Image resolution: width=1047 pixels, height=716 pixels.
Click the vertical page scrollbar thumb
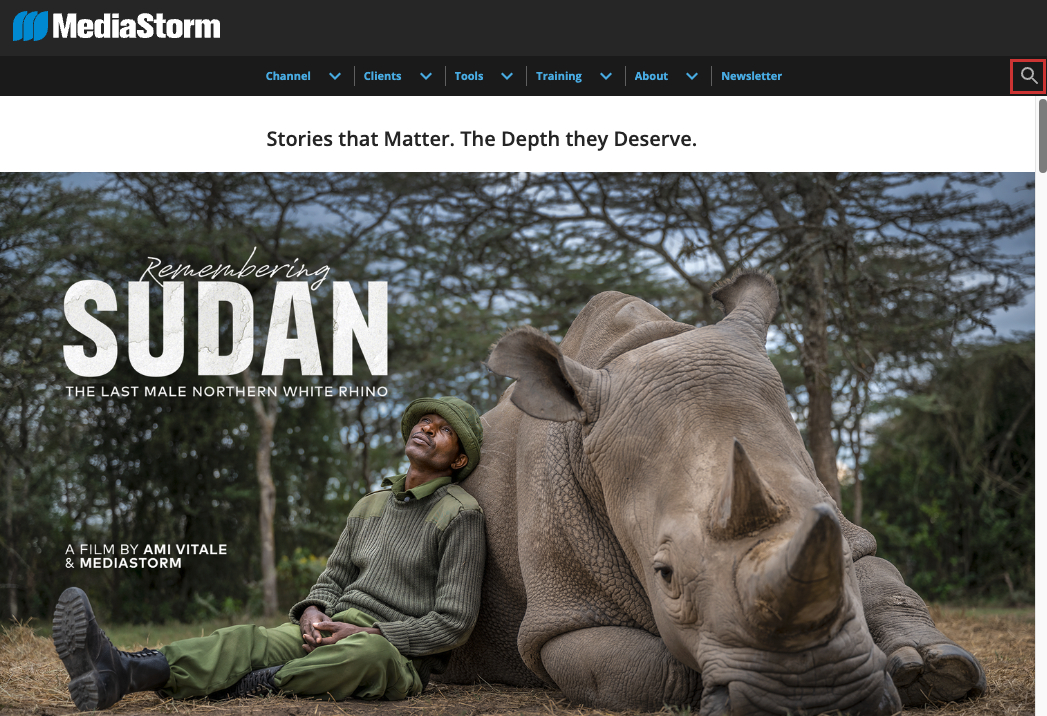[x=1042, y=135]
